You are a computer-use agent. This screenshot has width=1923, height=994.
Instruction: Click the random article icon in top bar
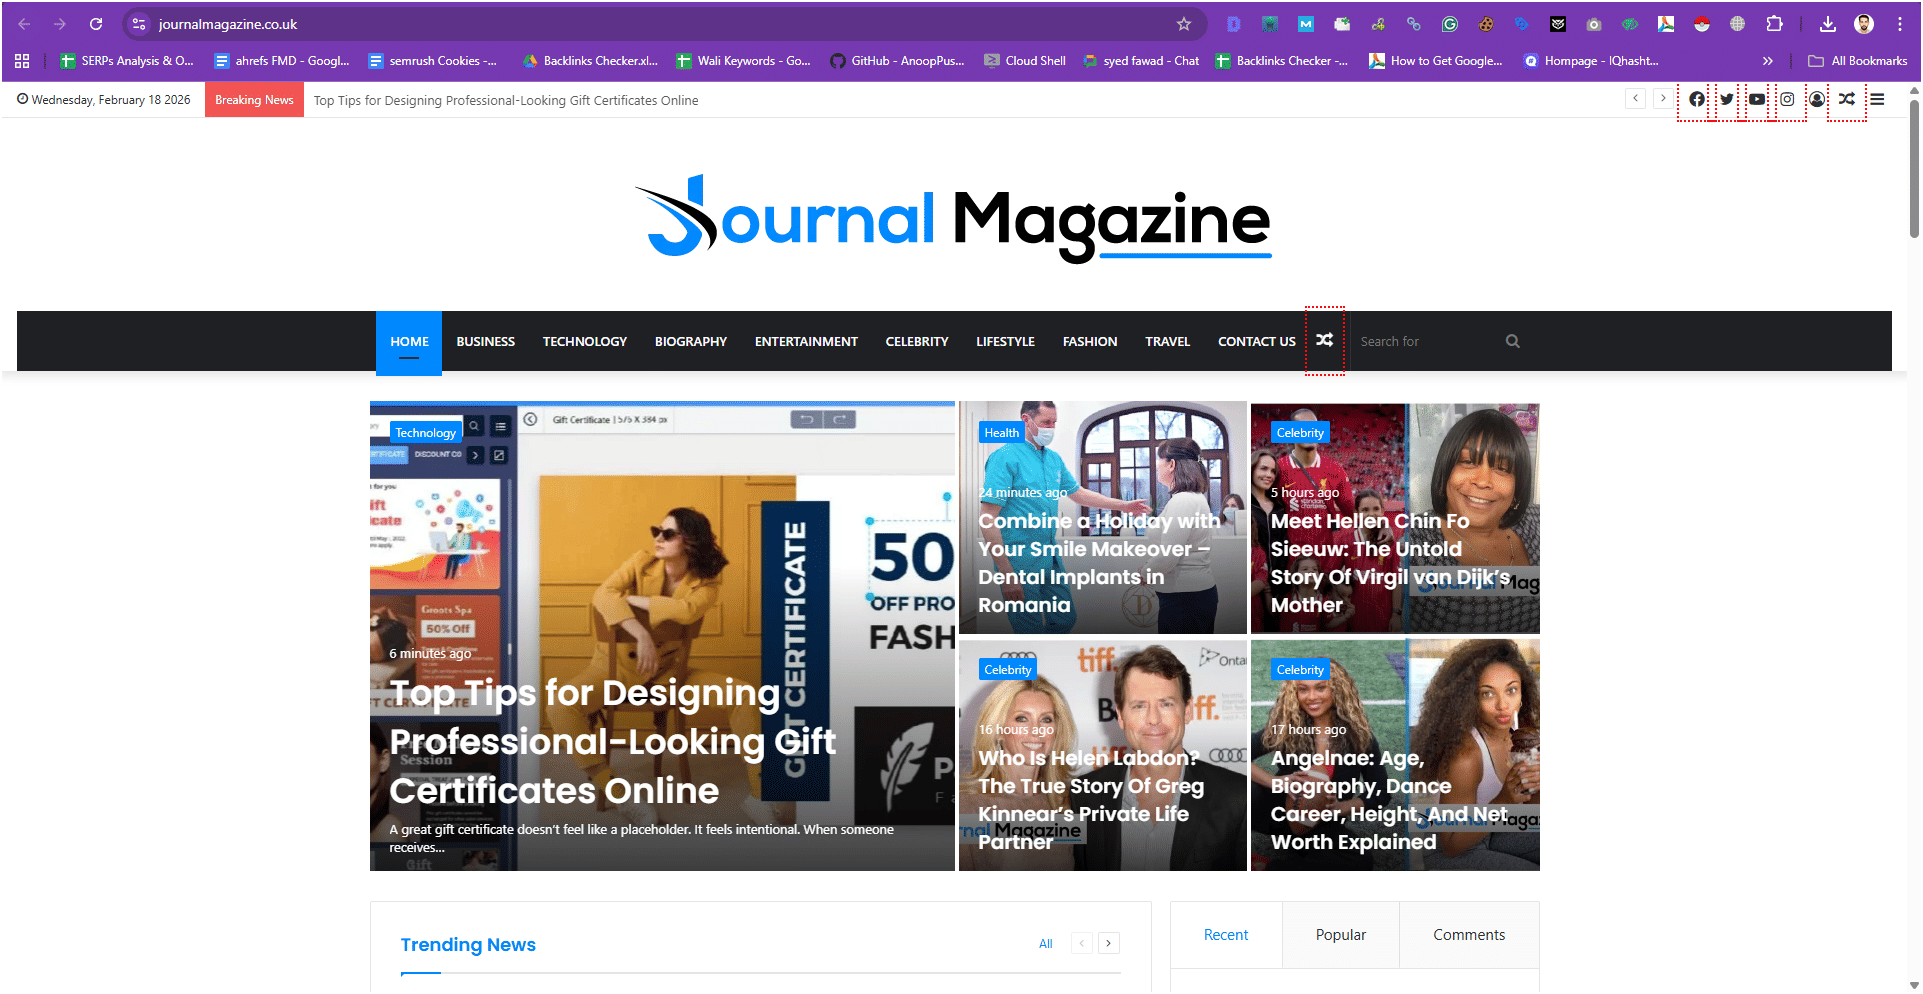pyautogui.click(x=1847, y=99)
